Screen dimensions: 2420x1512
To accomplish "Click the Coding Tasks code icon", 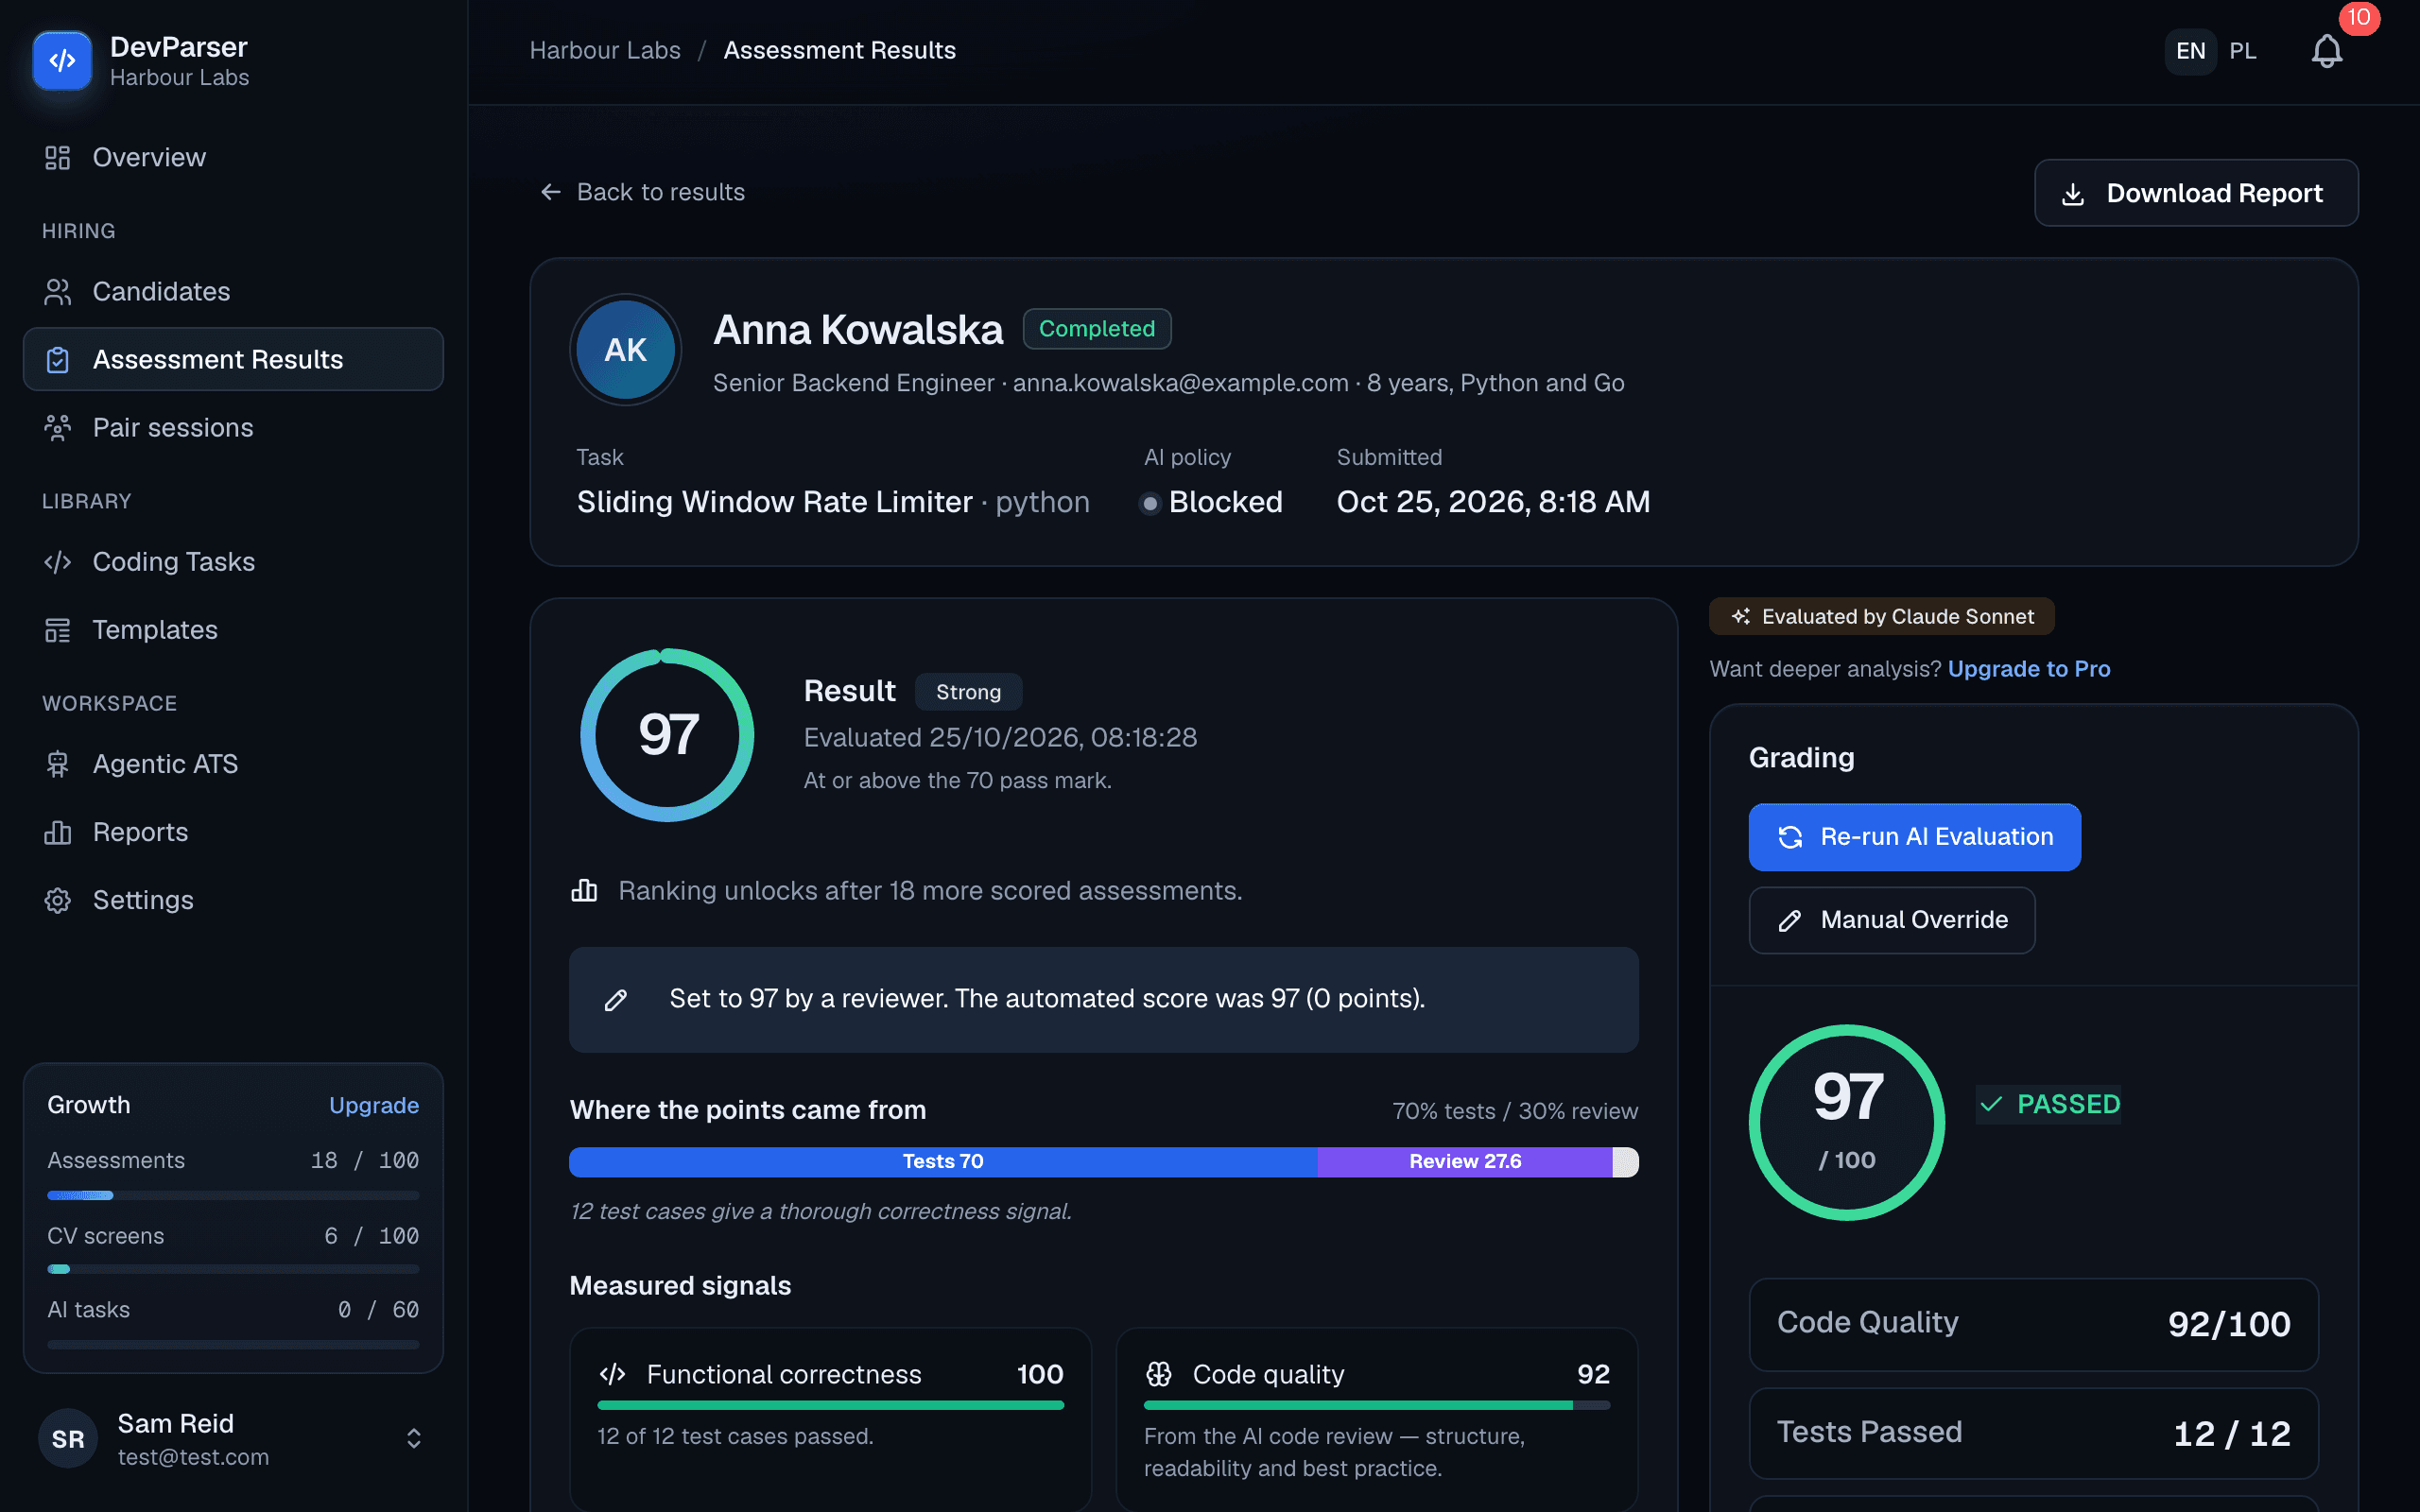I will click(57, 562).
